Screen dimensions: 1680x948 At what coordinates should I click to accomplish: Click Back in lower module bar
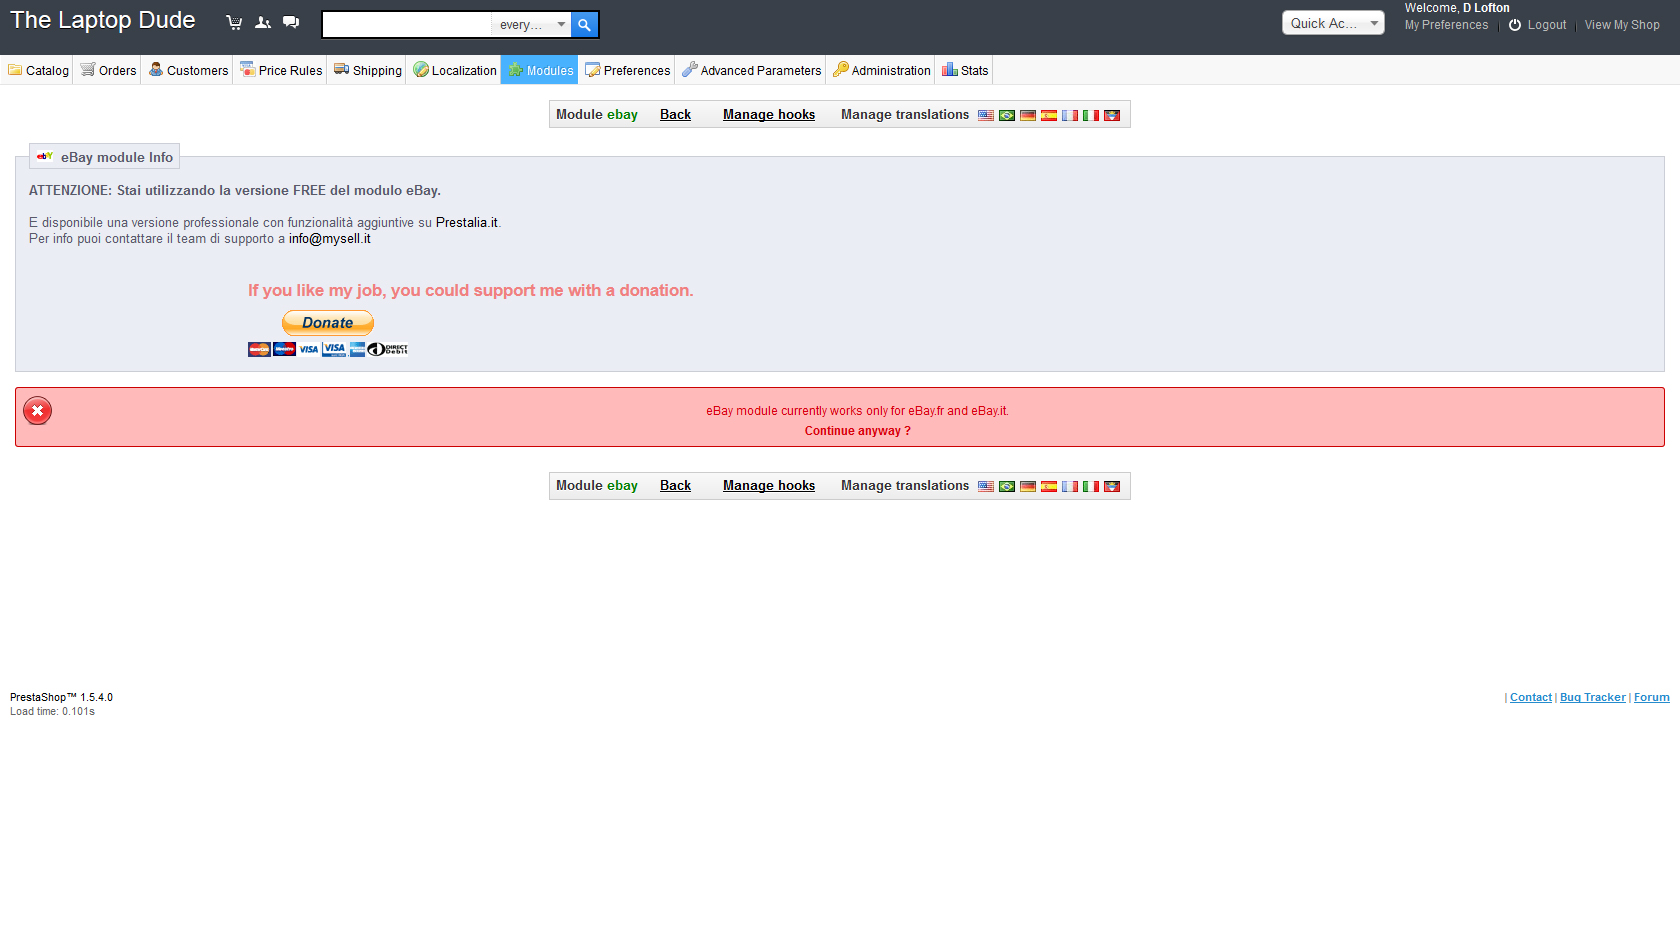(676, 486)
